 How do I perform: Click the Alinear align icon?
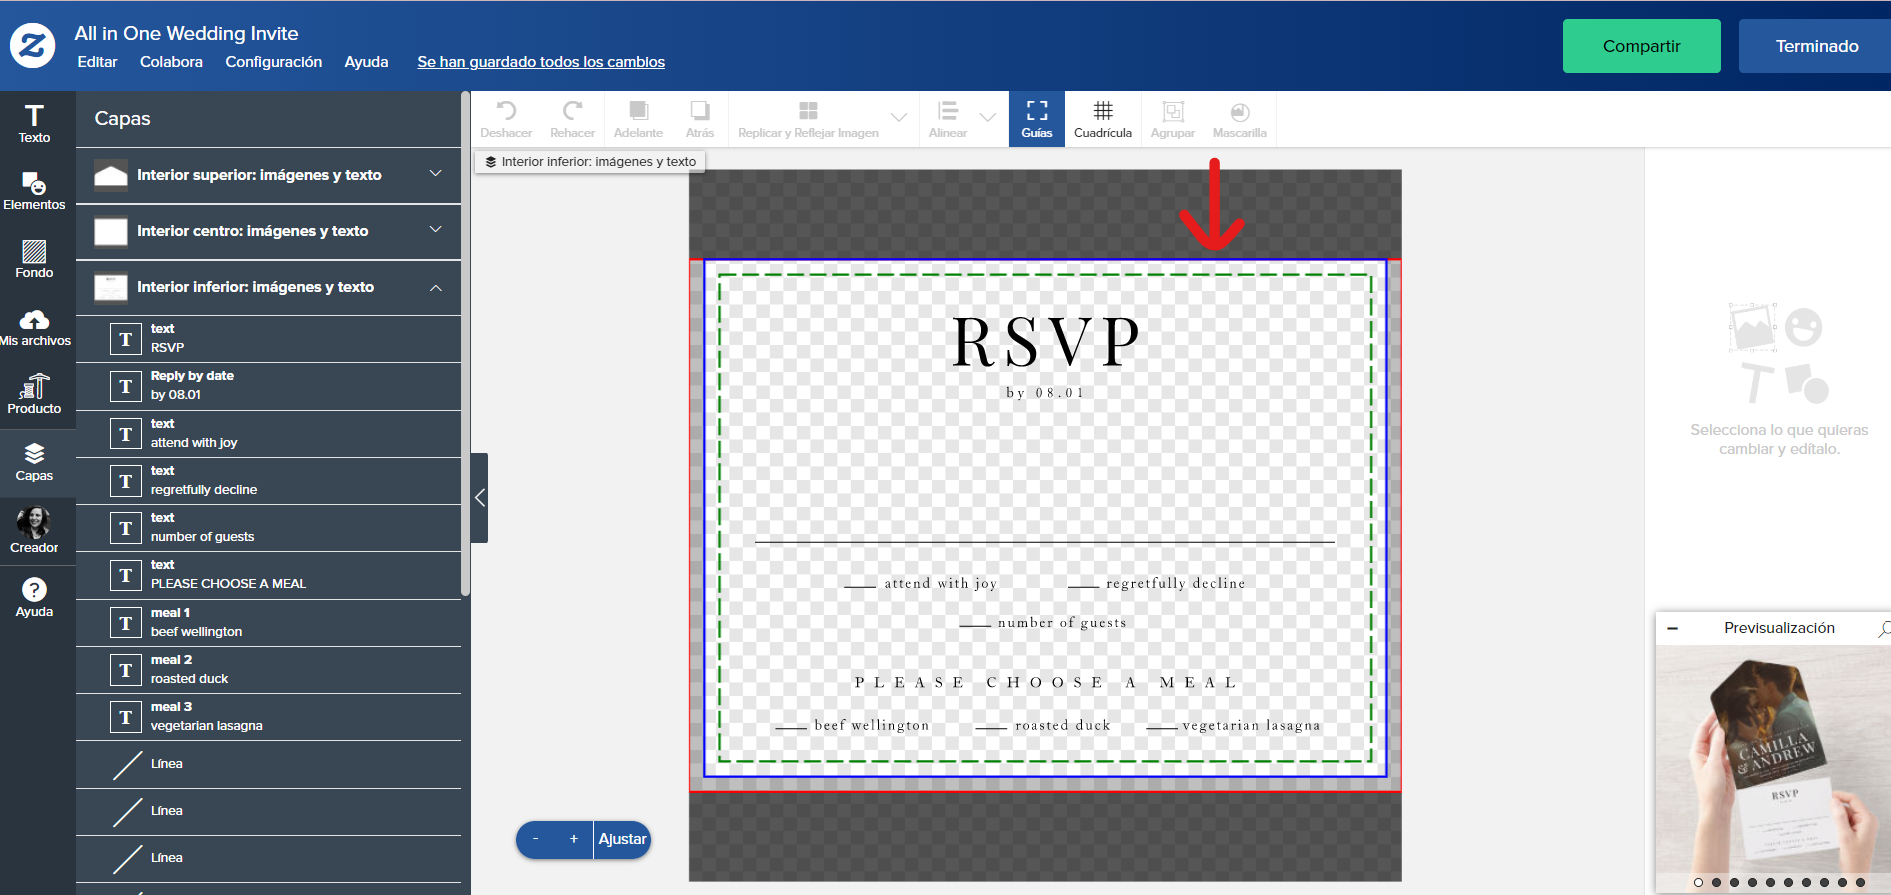pos(947,119)
